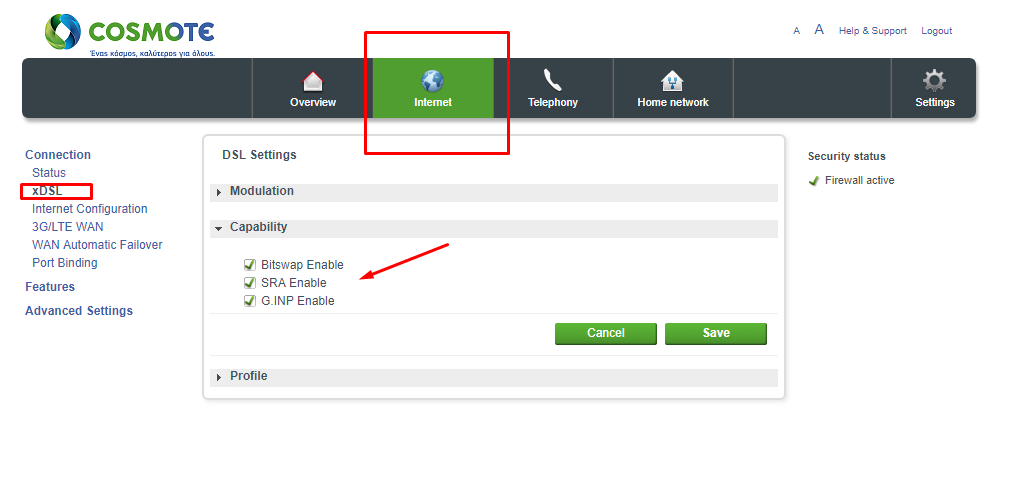Click the SRA Enable label text
This screenshot has height=479, width=1034.
(x=293, y=282)
